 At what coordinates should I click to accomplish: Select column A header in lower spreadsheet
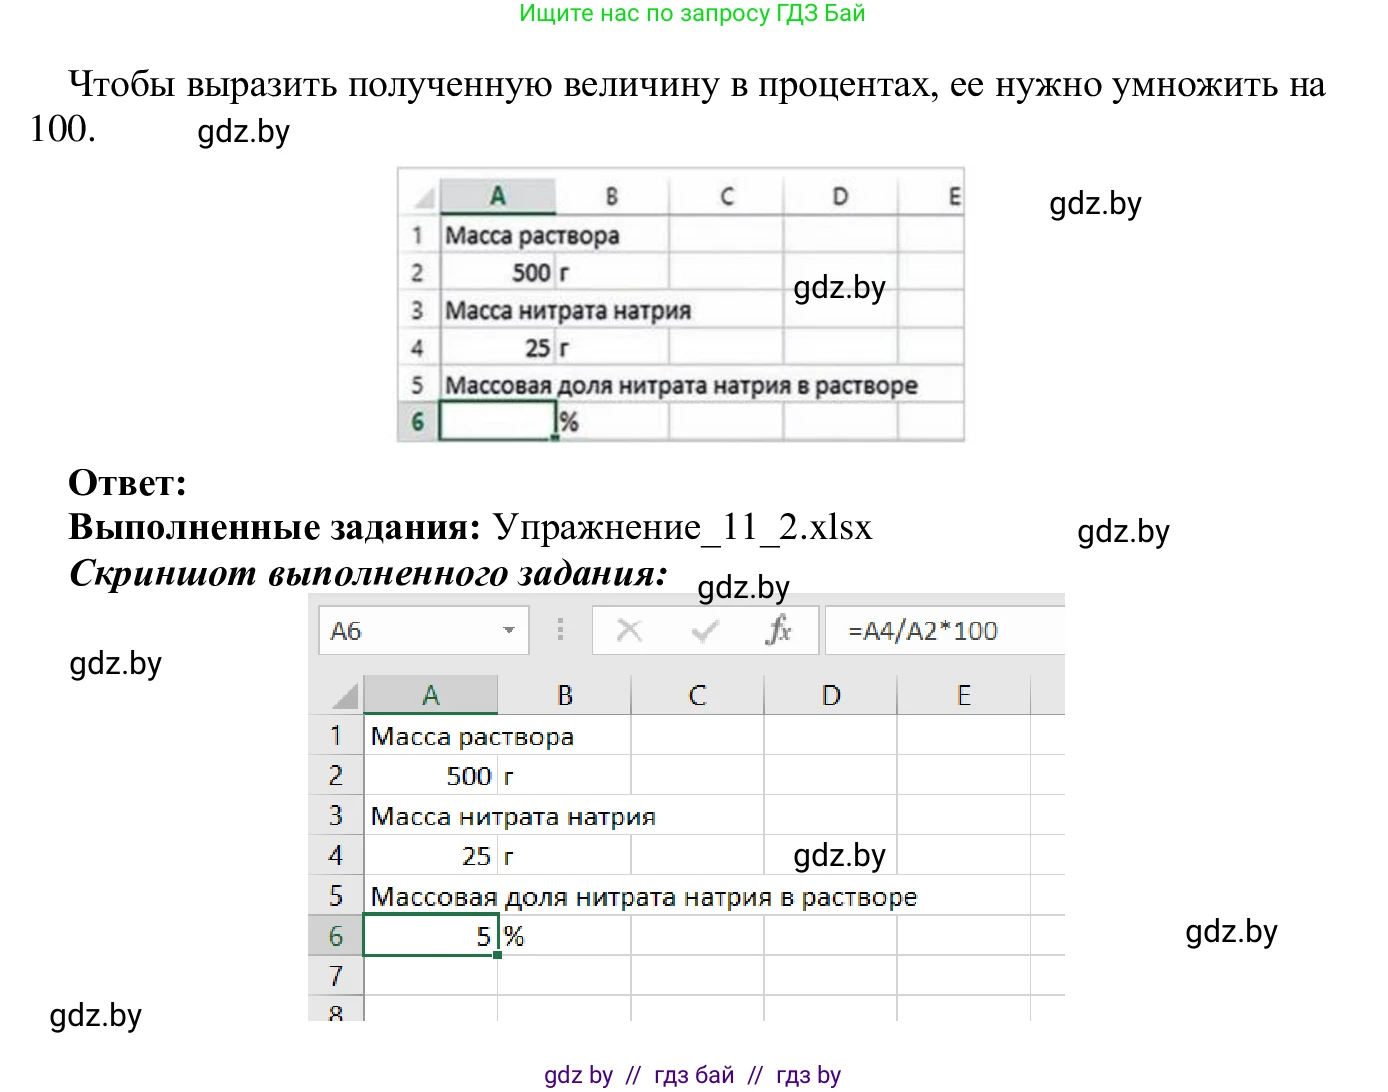click(431, 694)
